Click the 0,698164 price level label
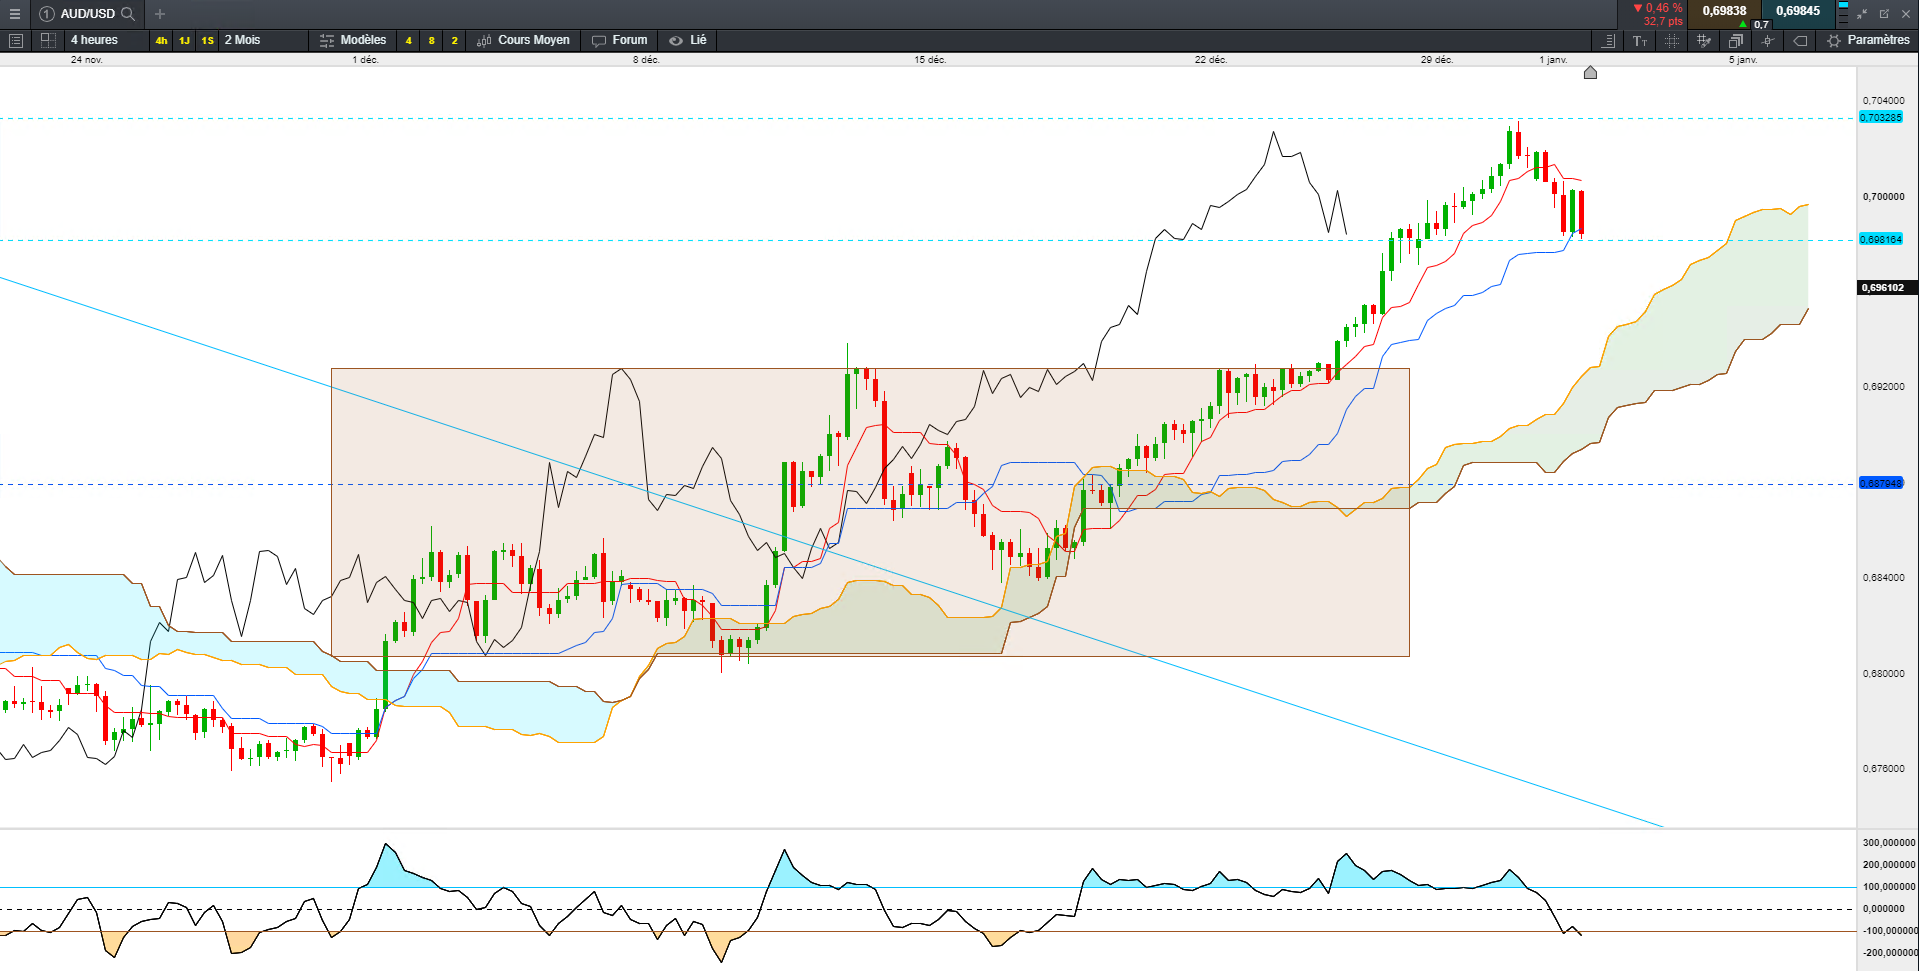Screen dimensions: 1919x971 pyautogui.click(x=1881, y=240)
